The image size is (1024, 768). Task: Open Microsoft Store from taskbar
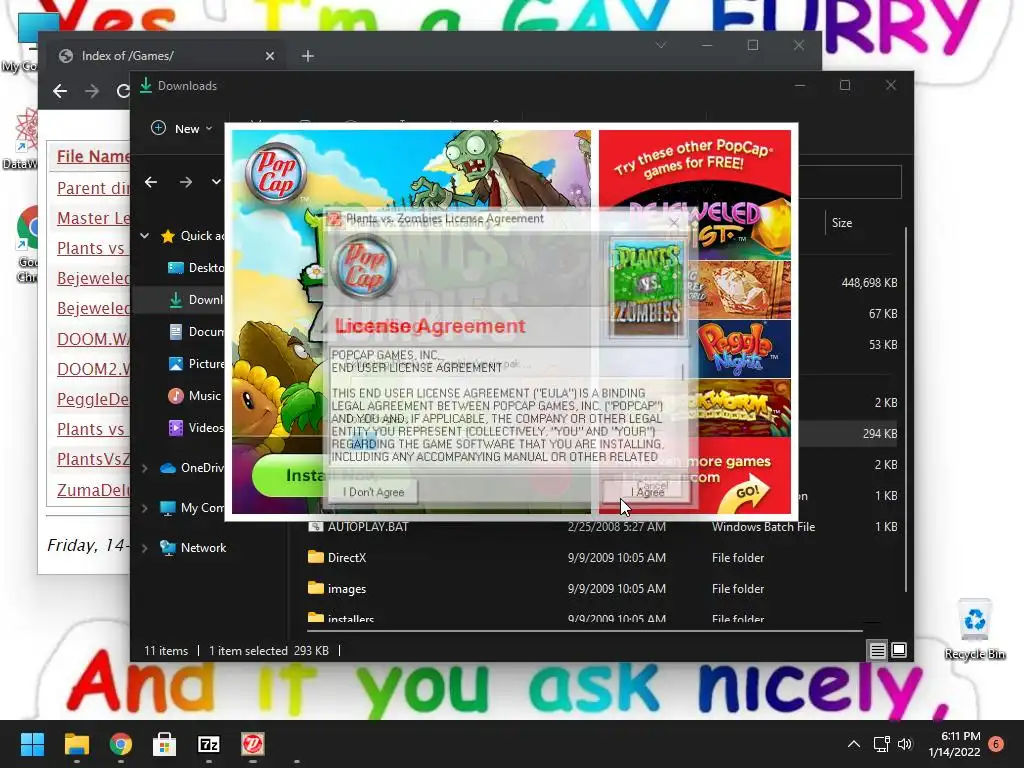(x=165, y=744)
